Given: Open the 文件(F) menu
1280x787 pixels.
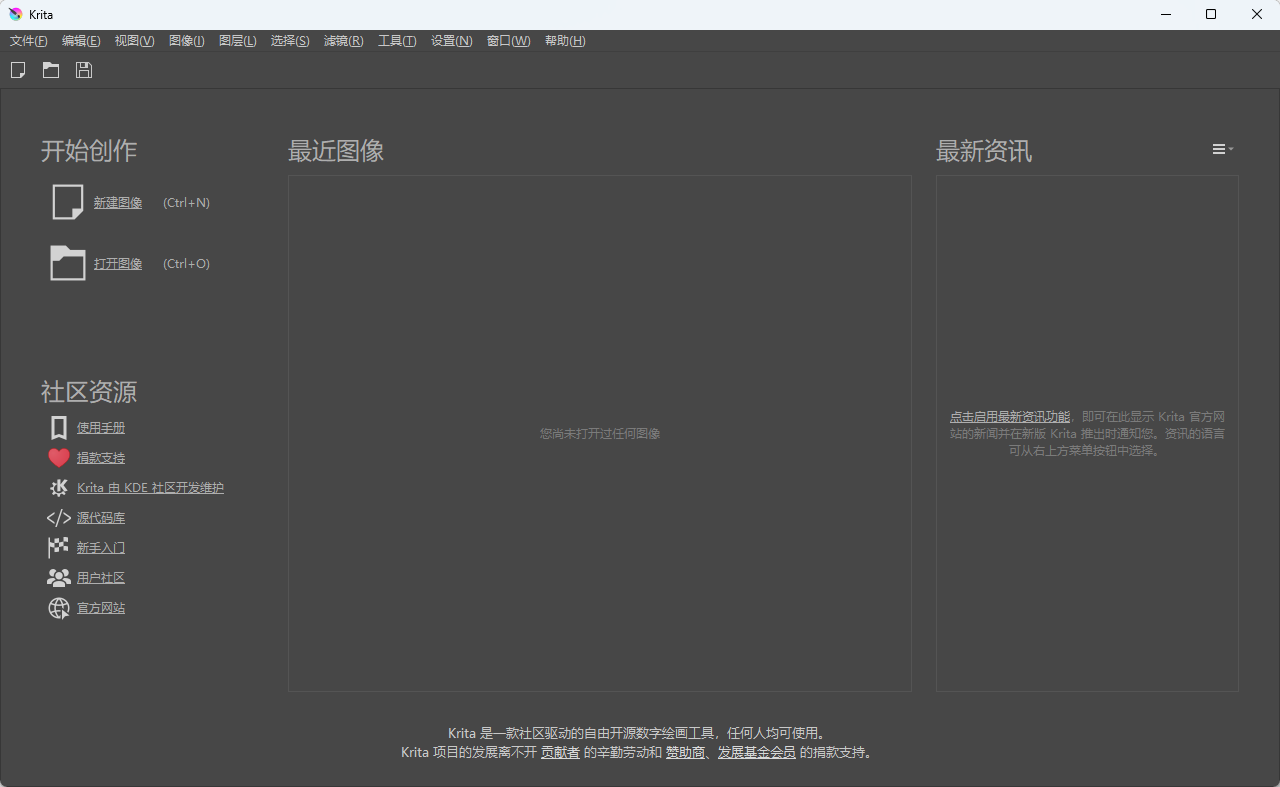Looking at the screenshot, I should [29, 41].
